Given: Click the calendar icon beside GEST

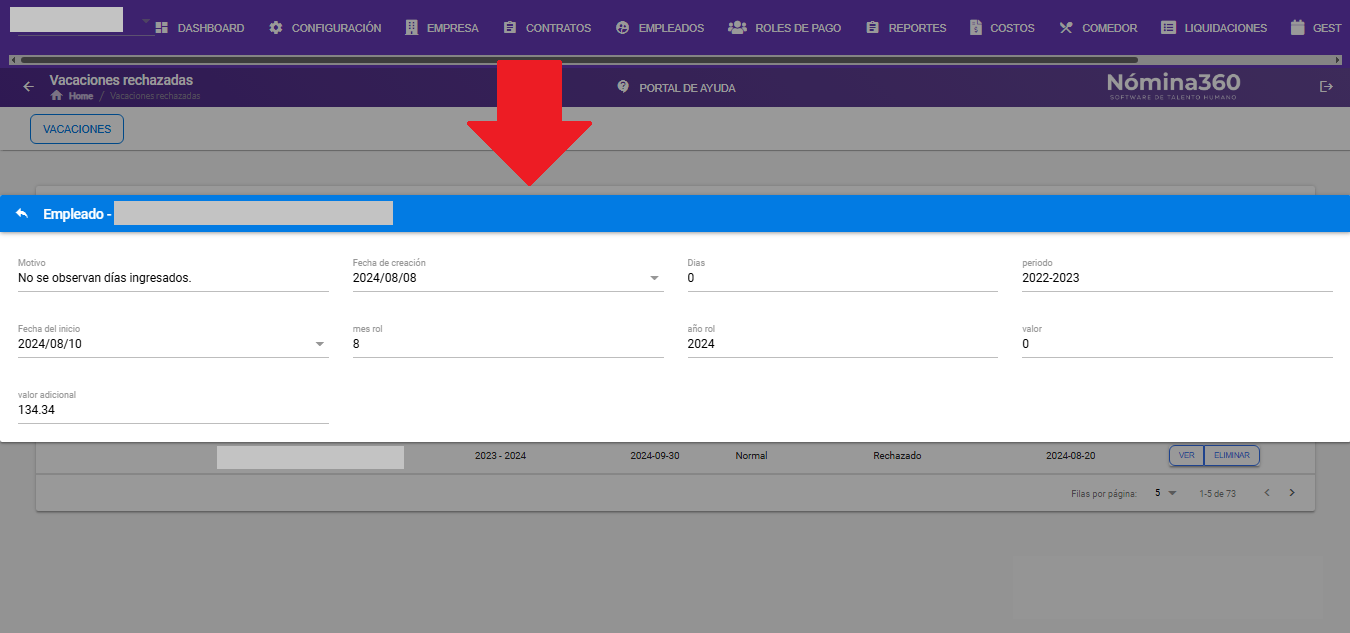Looking at the screenshot, I should coord(1298,28).
